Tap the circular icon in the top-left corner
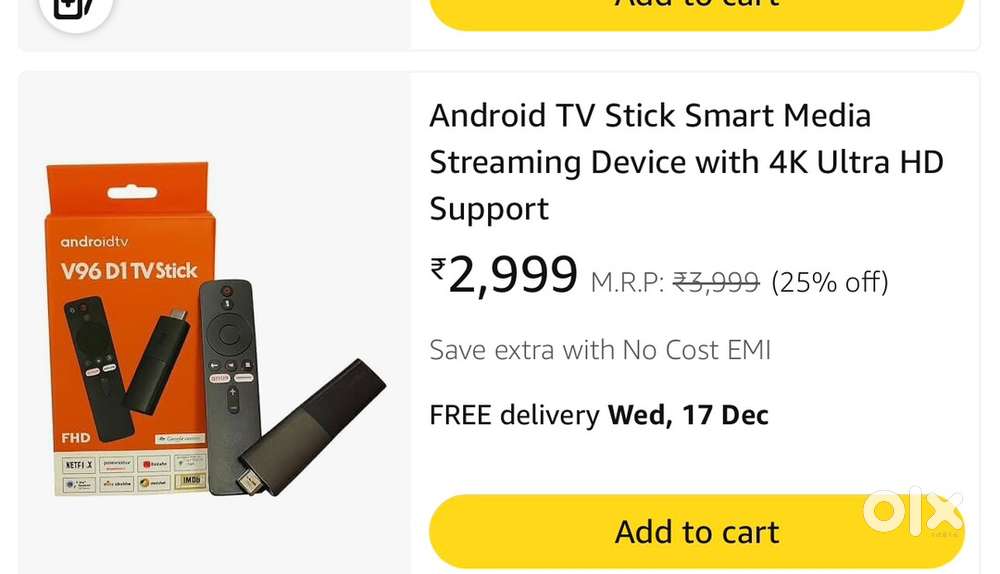The height and width of the screenshot is (574, 1000). (x=76, y=8)
